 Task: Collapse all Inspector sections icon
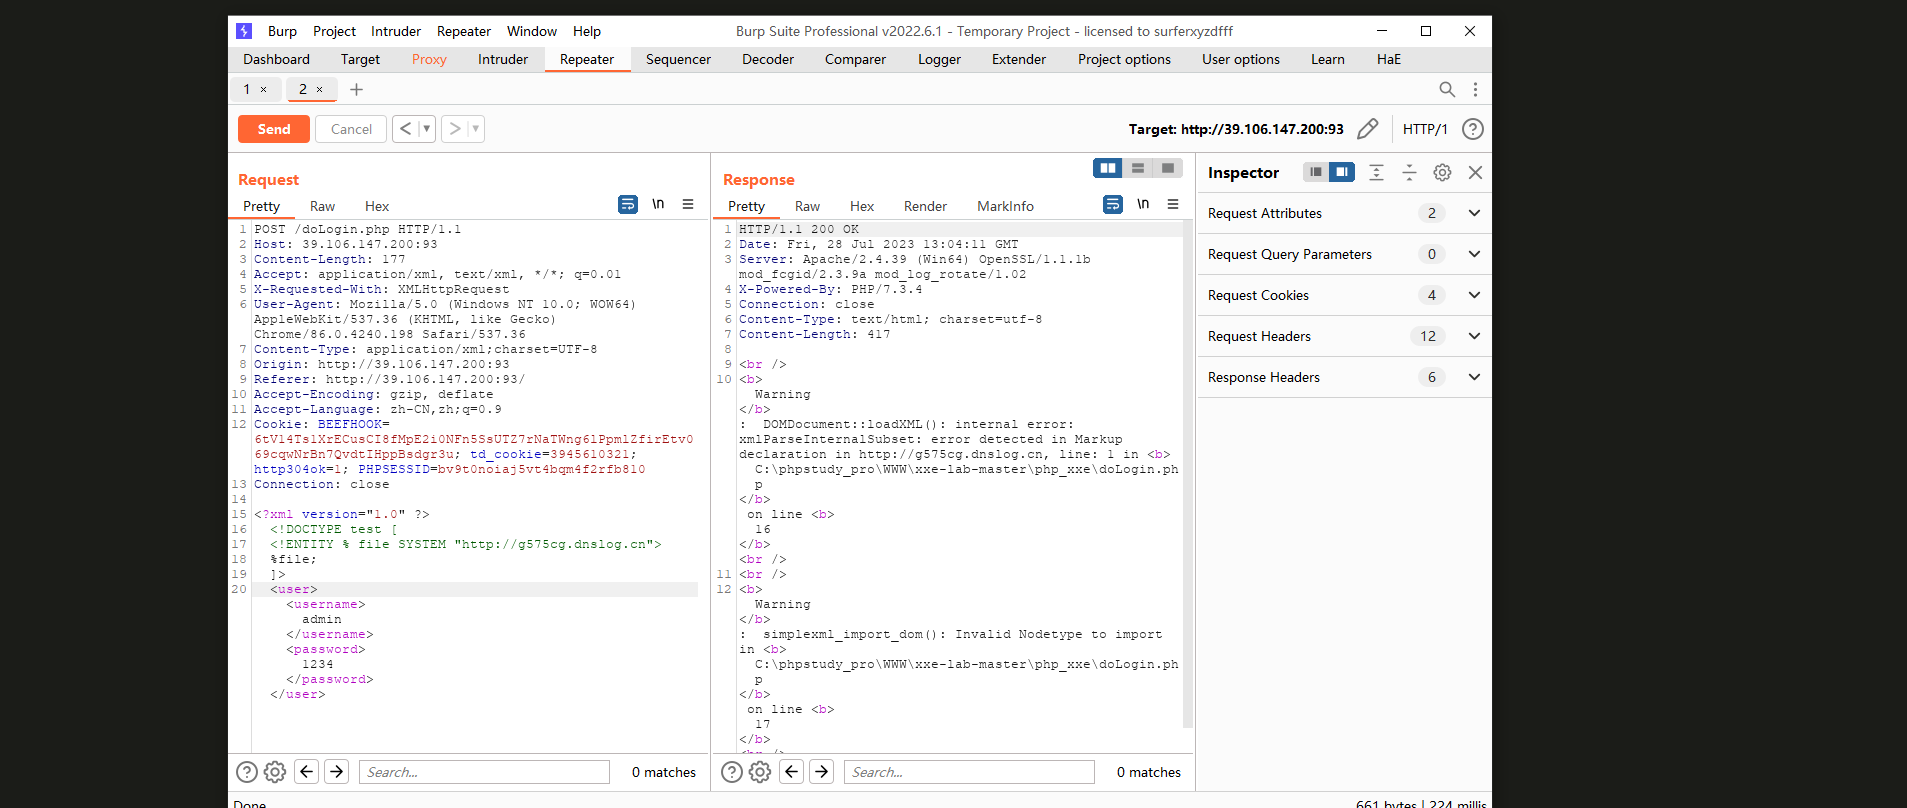point(1409,172)
